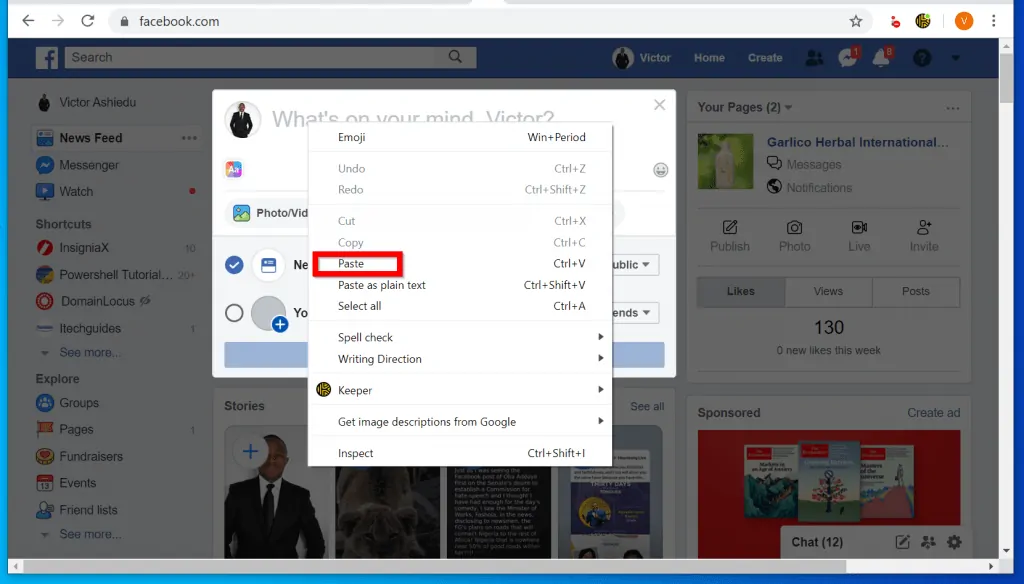Toggle the bookmark star in address bar

[x=855, y=20]
